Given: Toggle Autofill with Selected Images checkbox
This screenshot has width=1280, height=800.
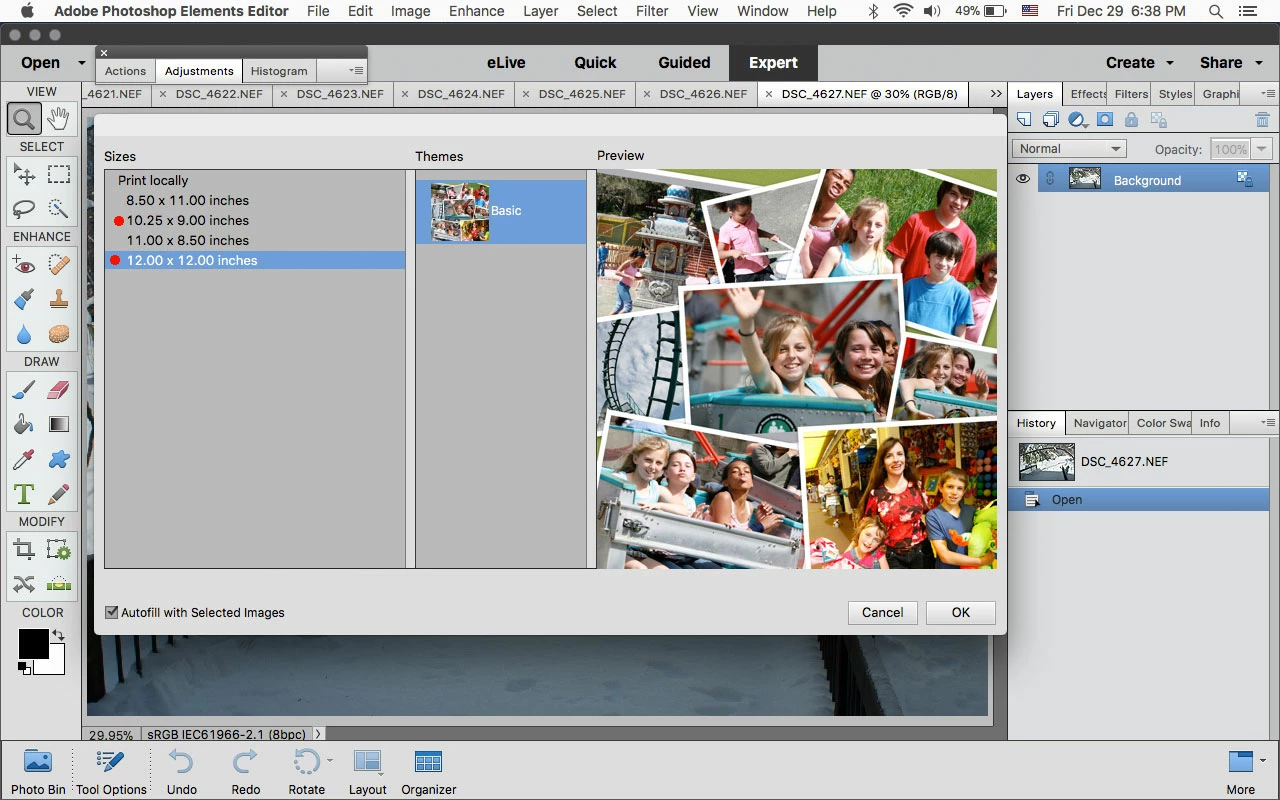Looking at the screenshot, I should point(112,612).
